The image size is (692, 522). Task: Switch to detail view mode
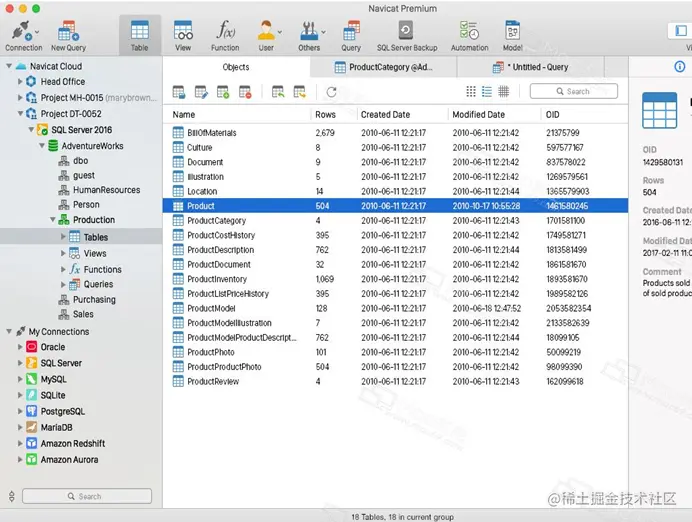tap(504, 91)
